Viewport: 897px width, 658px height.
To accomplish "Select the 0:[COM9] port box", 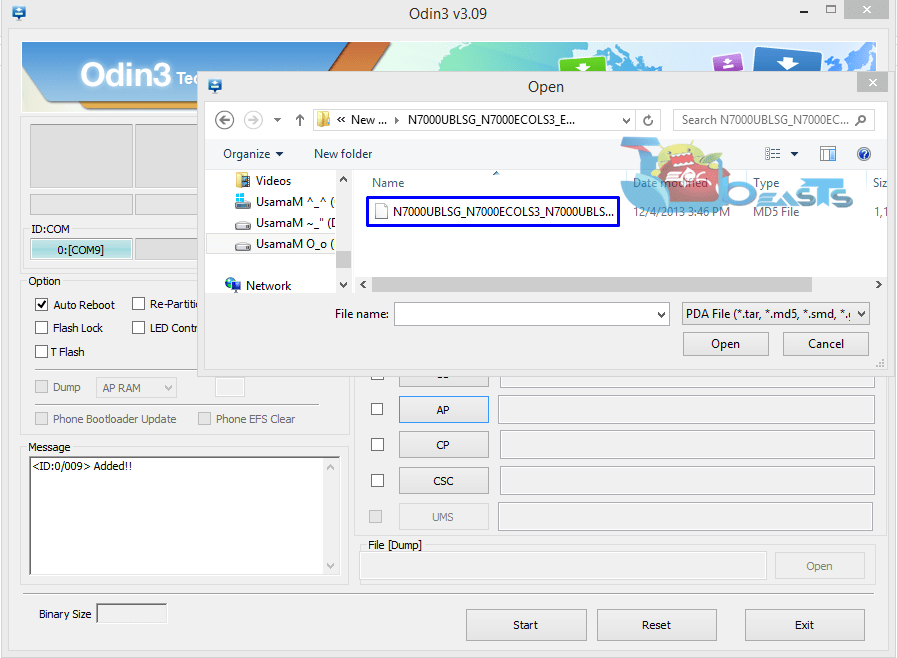I will [x=81, y=249].
